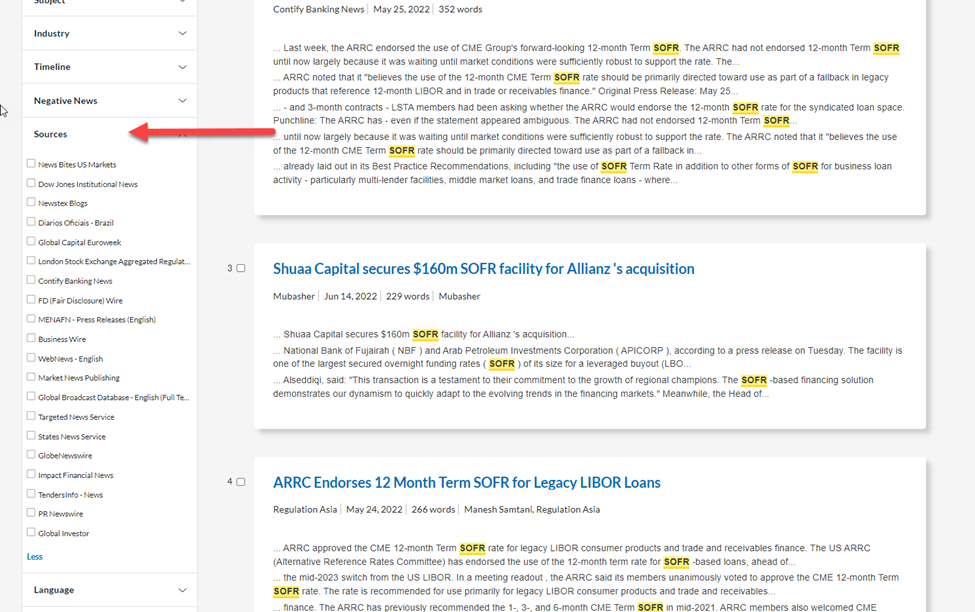The image size is (975, 612).
Task: Click the 352 words count text
Action: pyautogui.click(x=460, y=9)
